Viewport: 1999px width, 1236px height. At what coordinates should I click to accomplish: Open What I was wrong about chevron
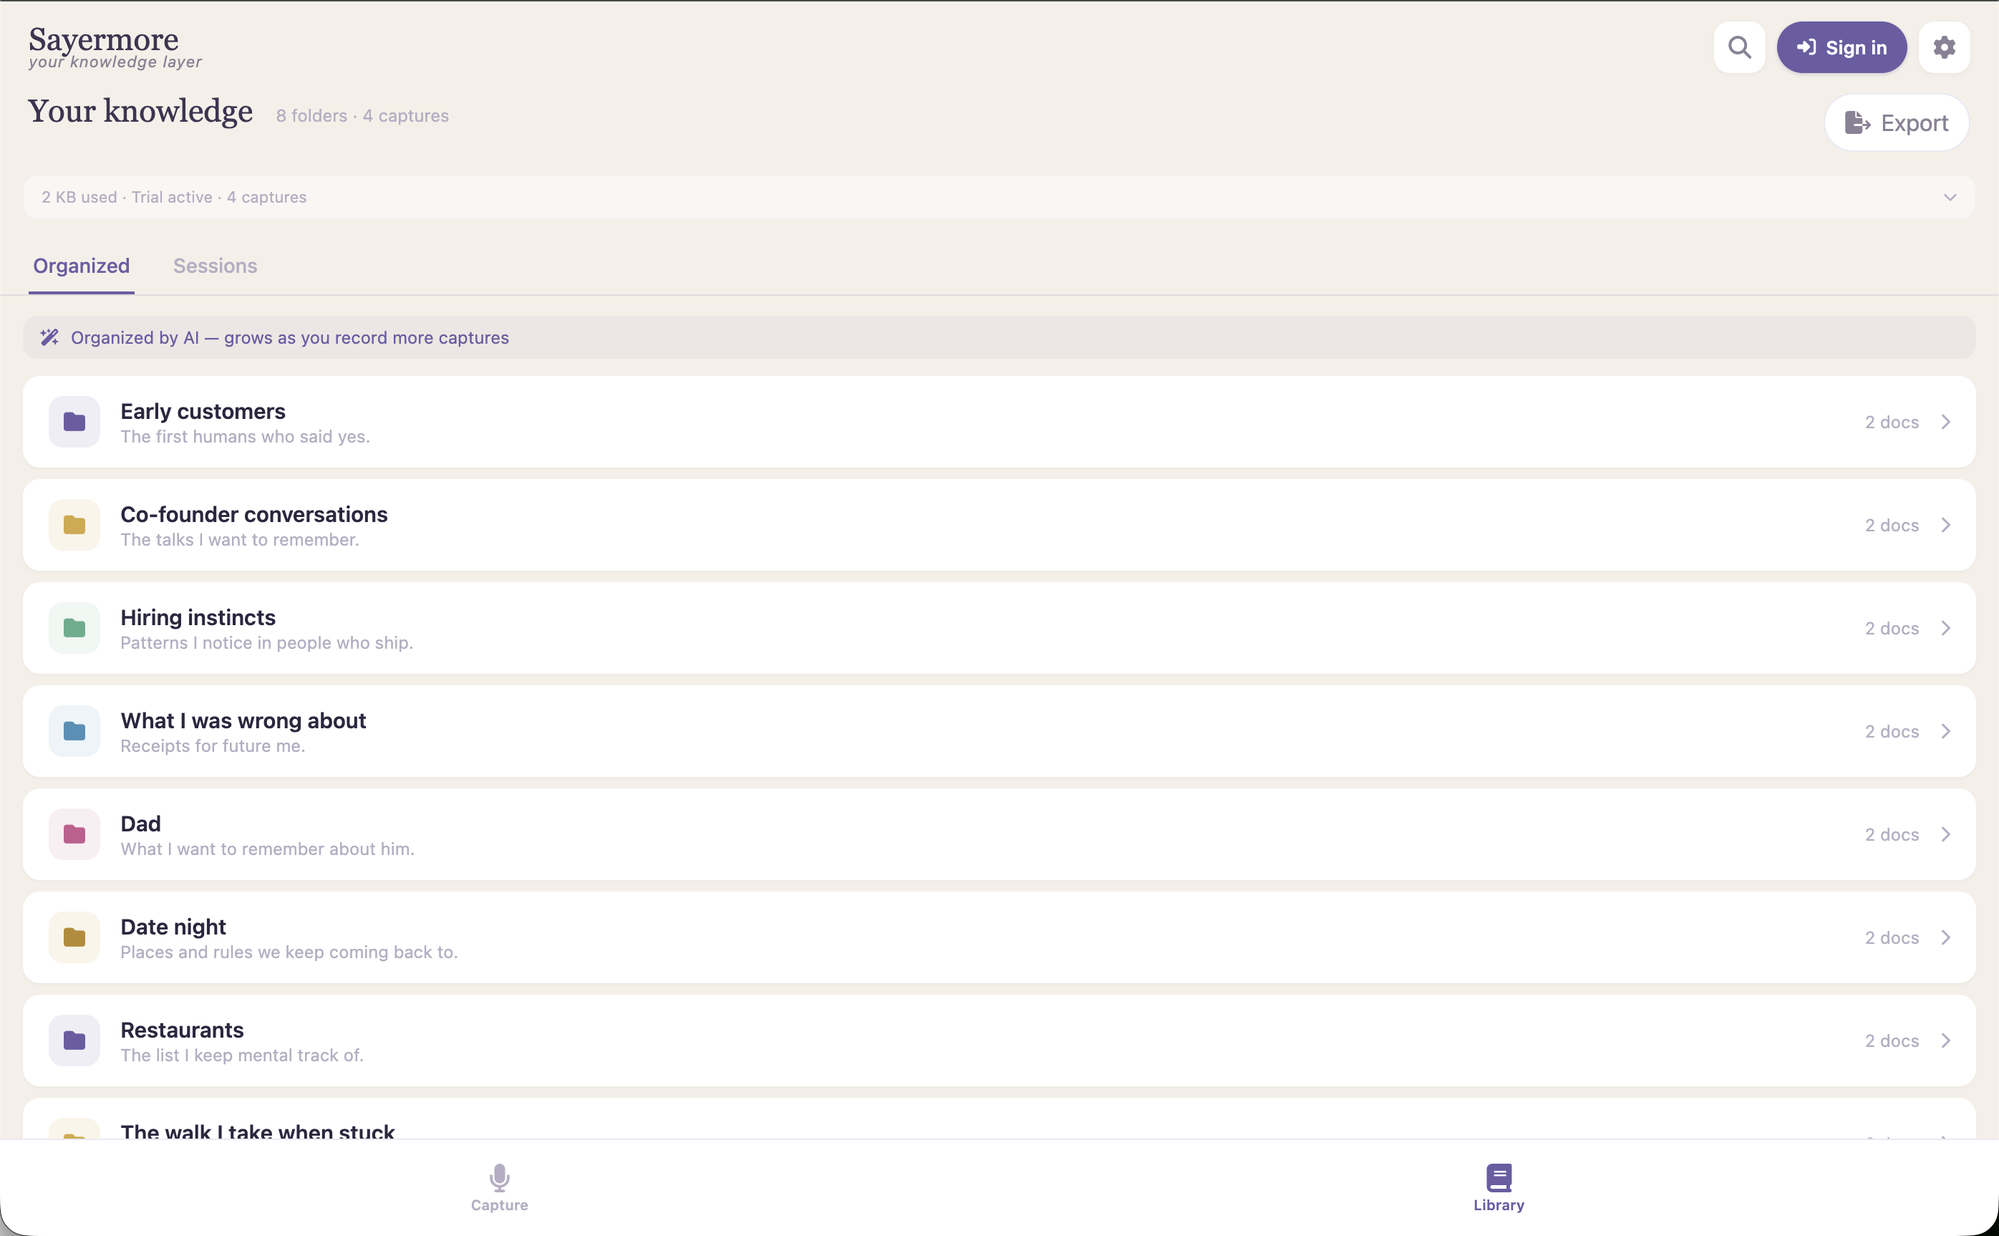(1946, 731)
